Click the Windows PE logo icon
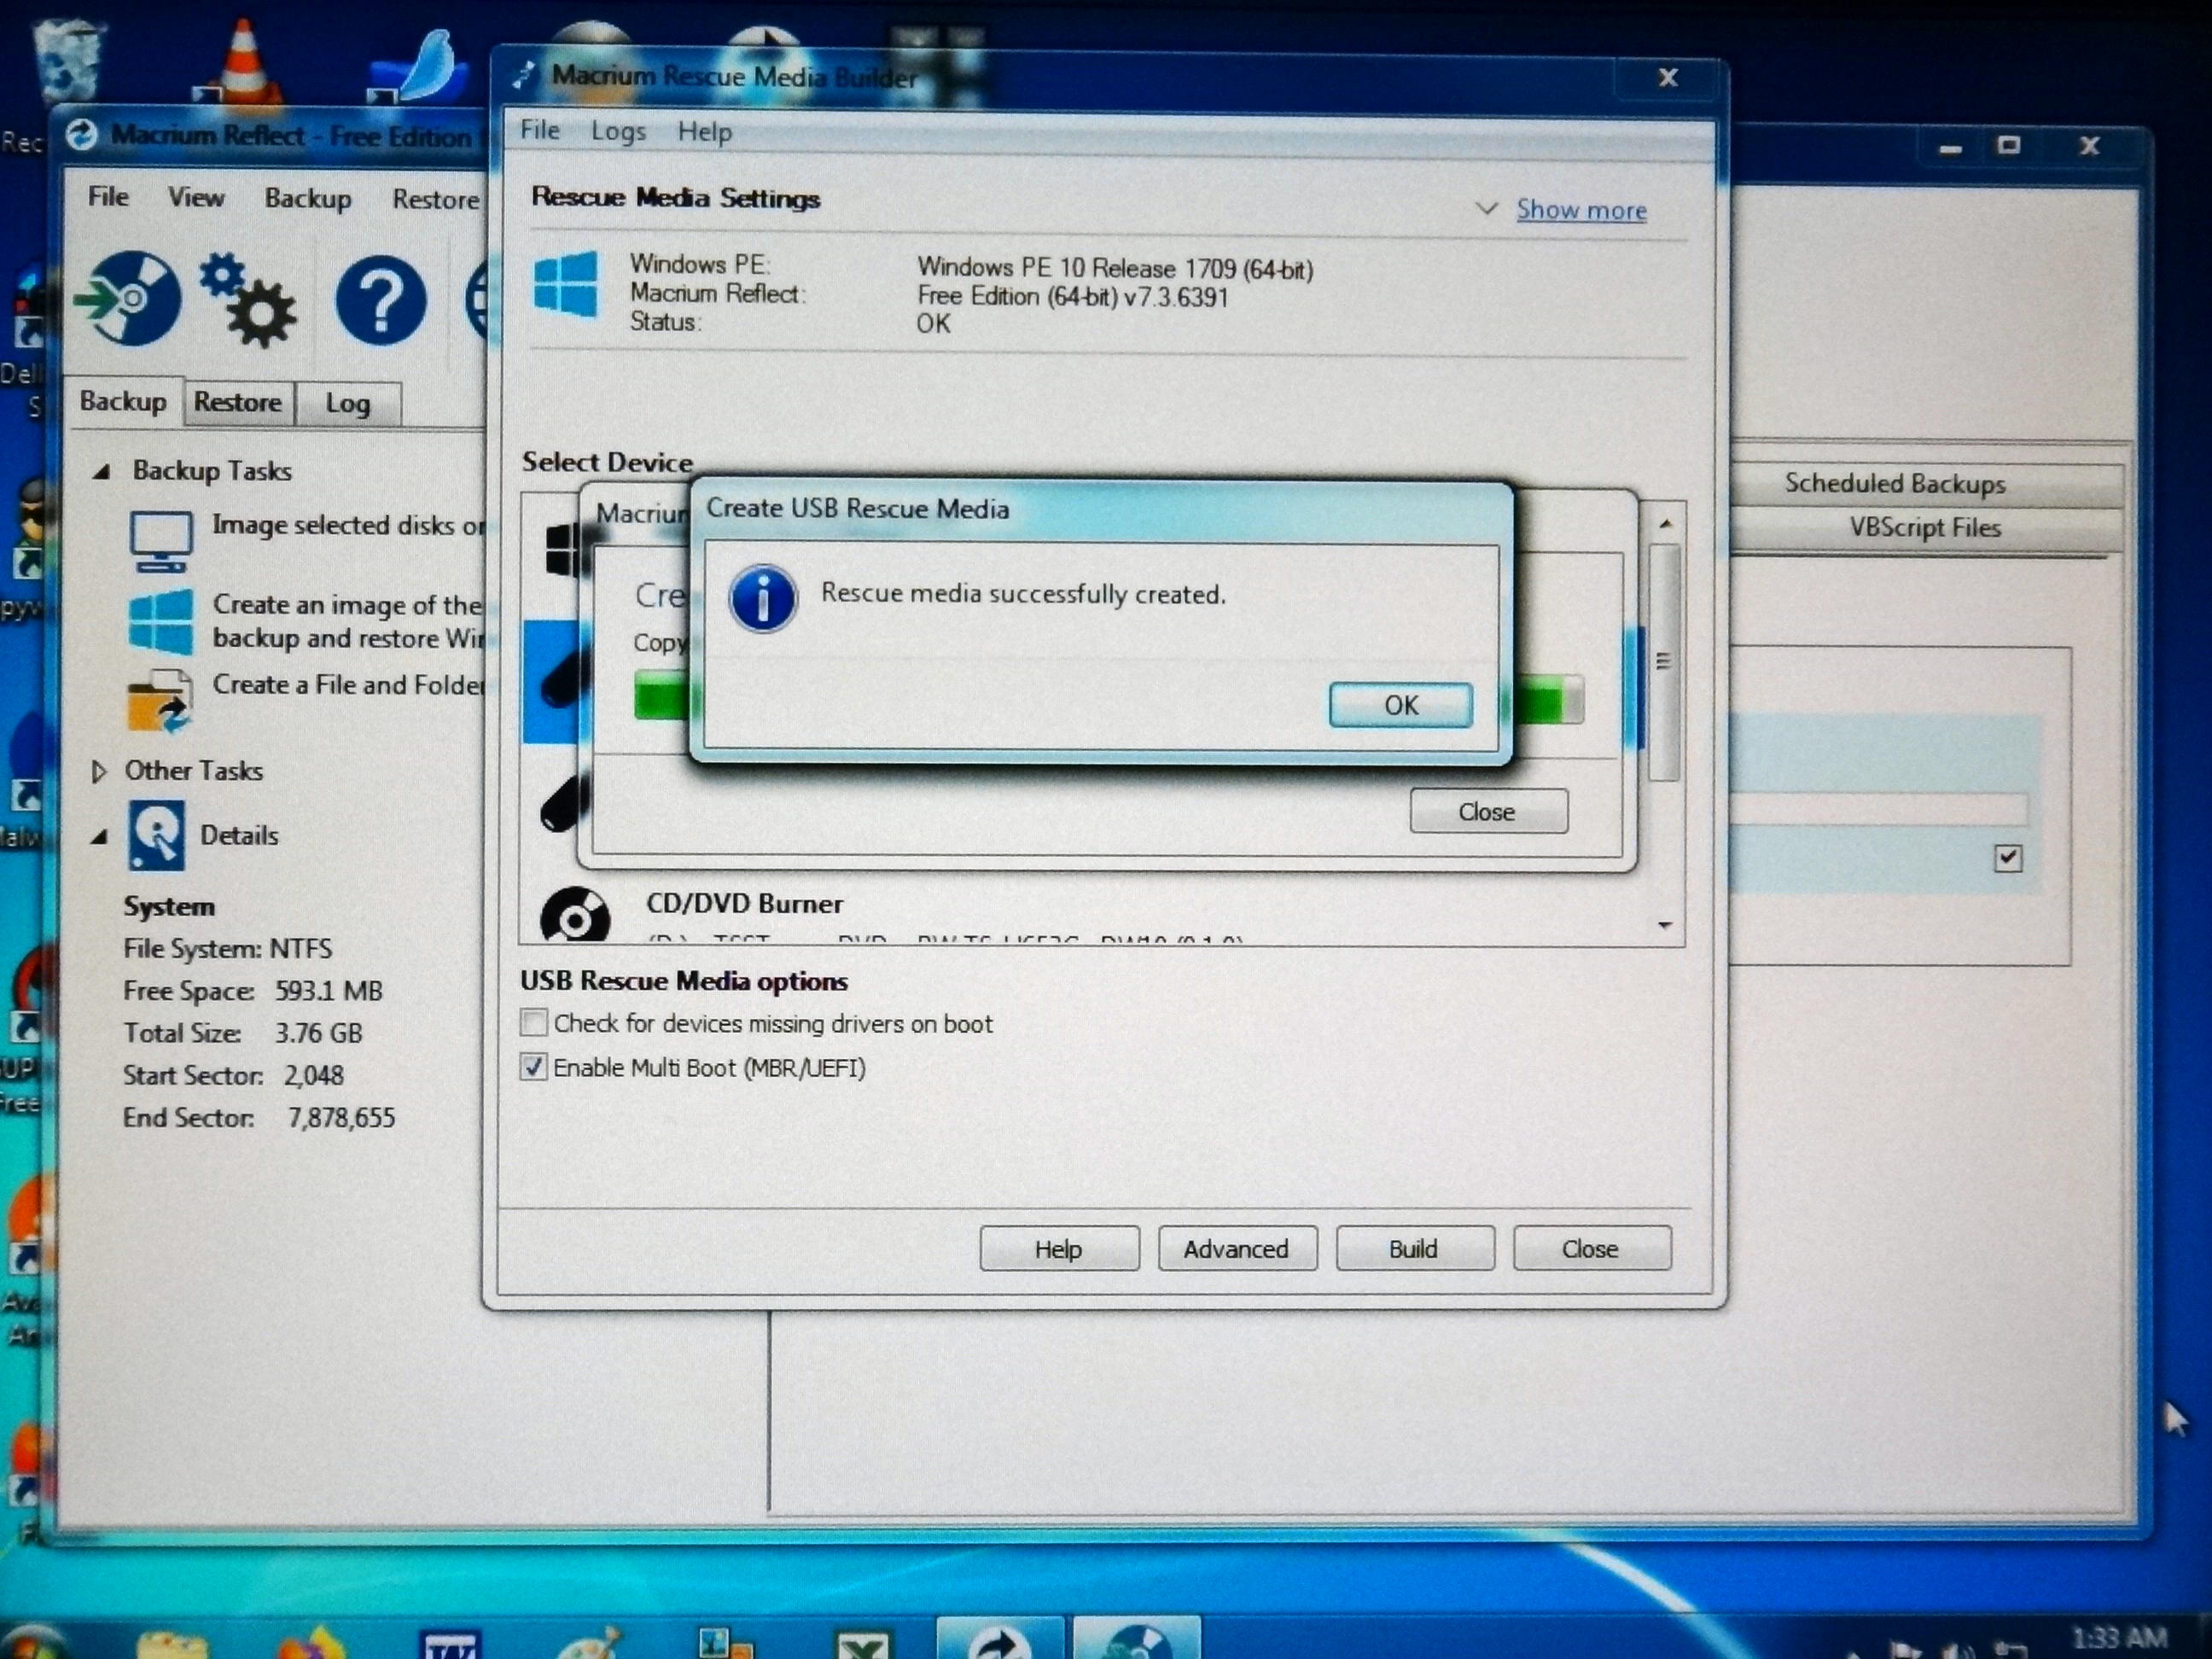 tap(566, 284)
